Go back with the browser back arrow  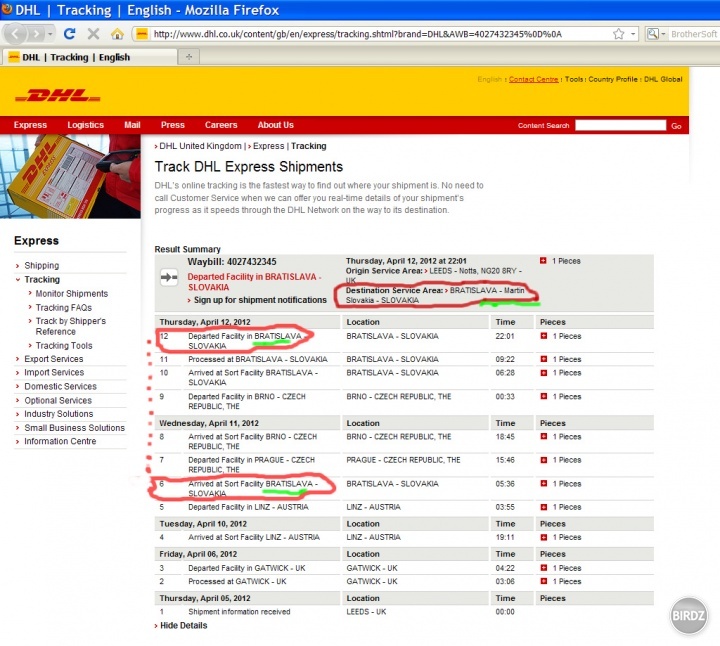click(15, 34)
